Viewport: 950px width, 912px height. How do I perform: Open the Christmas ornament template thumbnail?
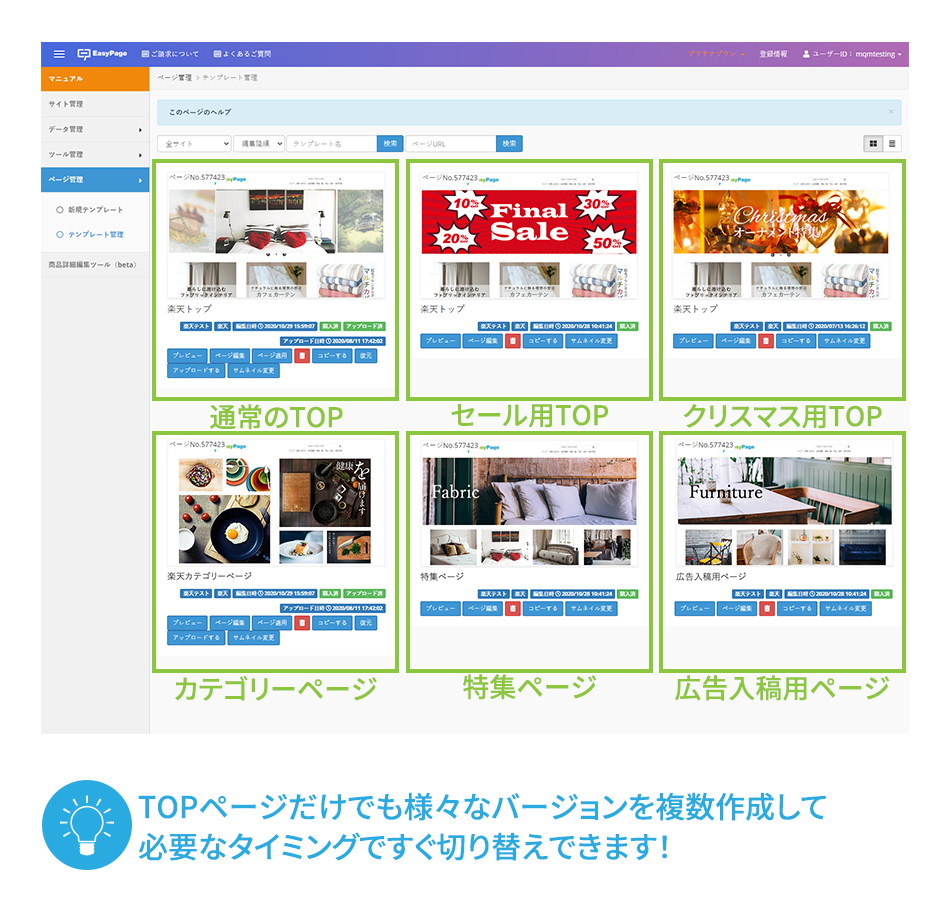[x=781, y=236]
